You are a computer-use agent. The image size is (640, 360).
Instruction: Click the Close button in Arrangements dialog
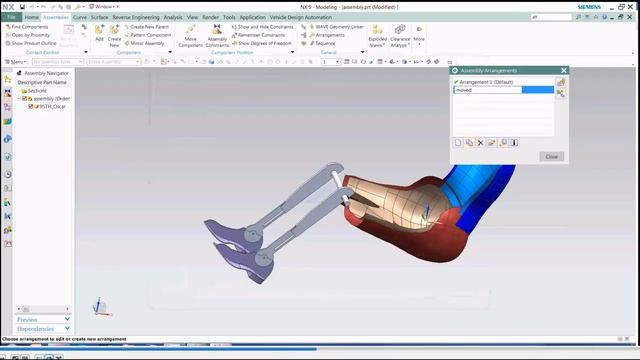tap(551, 157)
